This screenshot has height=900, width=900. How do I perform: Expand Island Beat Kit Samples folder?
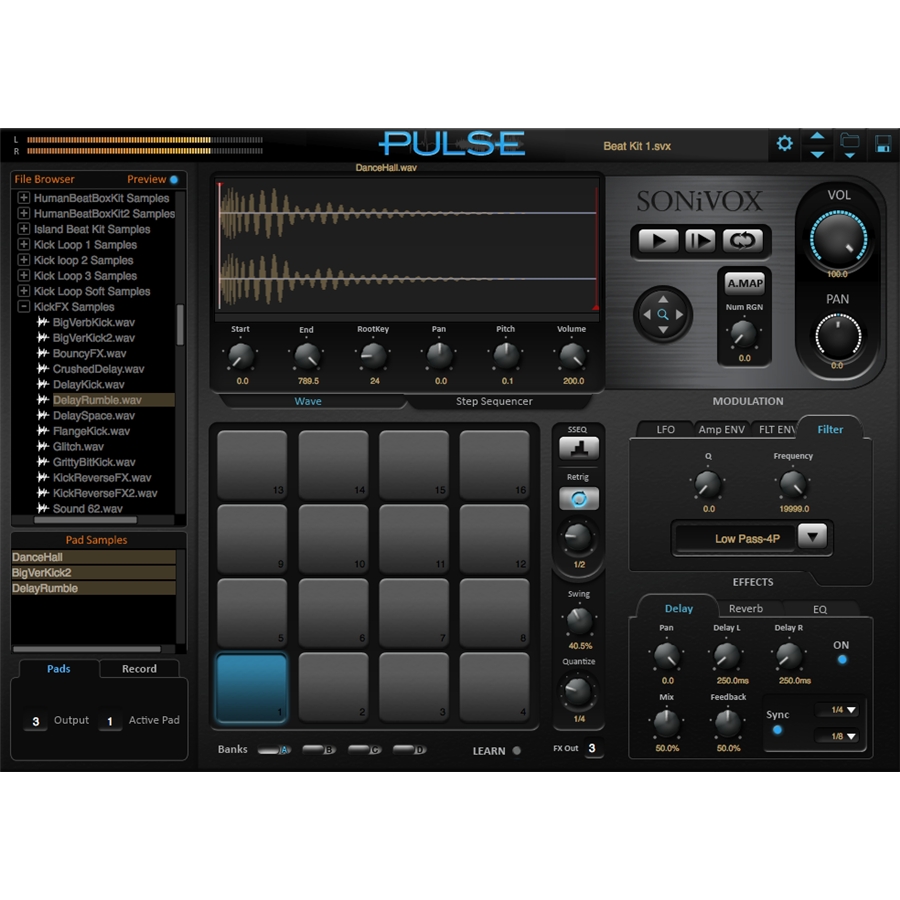[24, 229]
